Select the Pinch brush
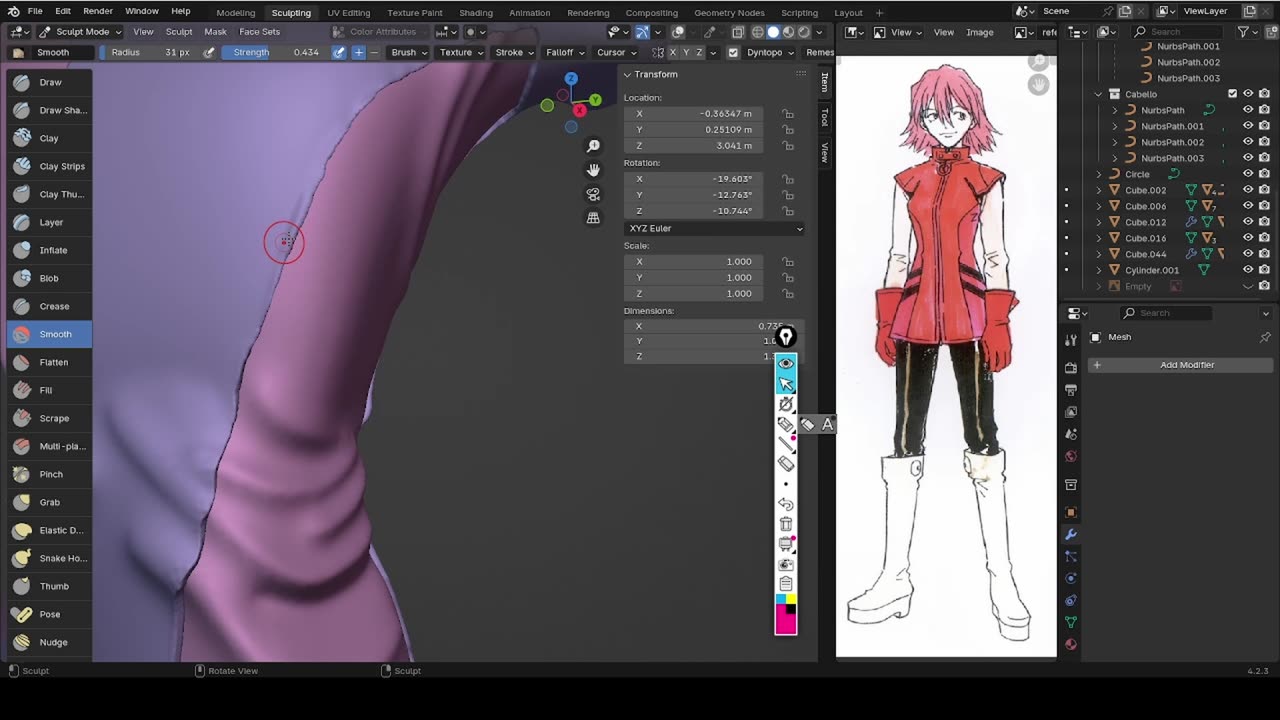The height and width of the screenshot is (720, 1280). point(49,474)
